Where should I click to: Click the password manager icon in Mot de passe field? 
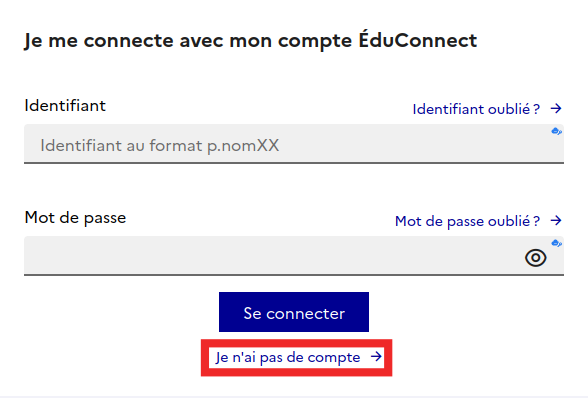[x=556, y=243]
